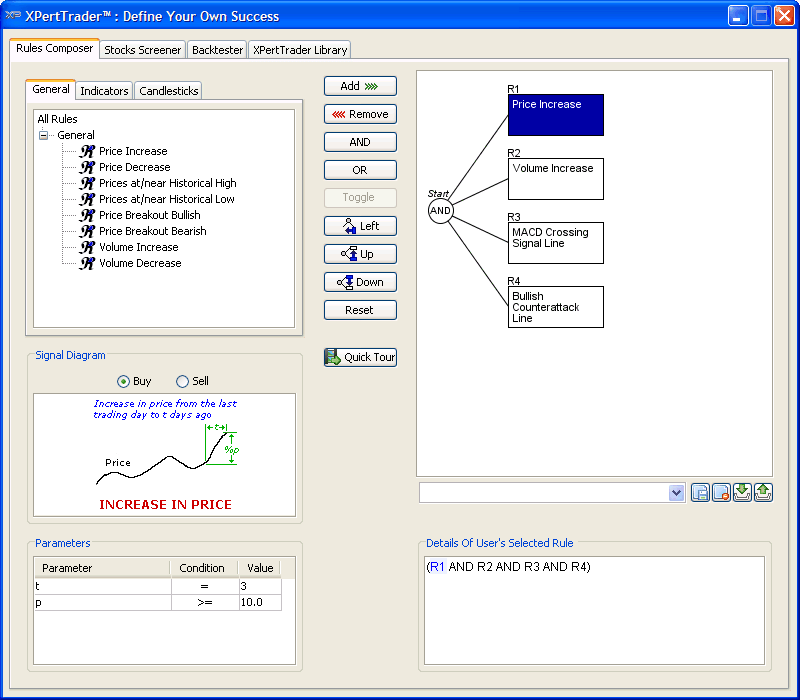Click the rule icon beside Price Breakout Bullish

point(87,215)
